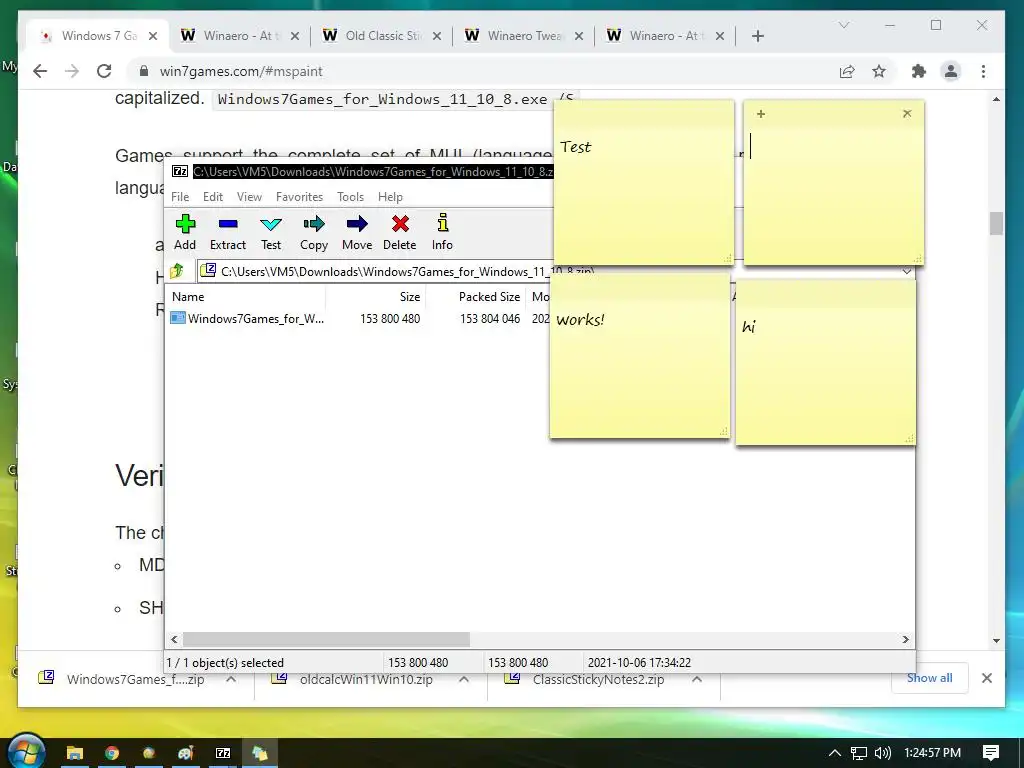The image size is (1024, 768).
Task: Switch to the Winaero Twea... browser tab
Action: (x=525, y=36)
